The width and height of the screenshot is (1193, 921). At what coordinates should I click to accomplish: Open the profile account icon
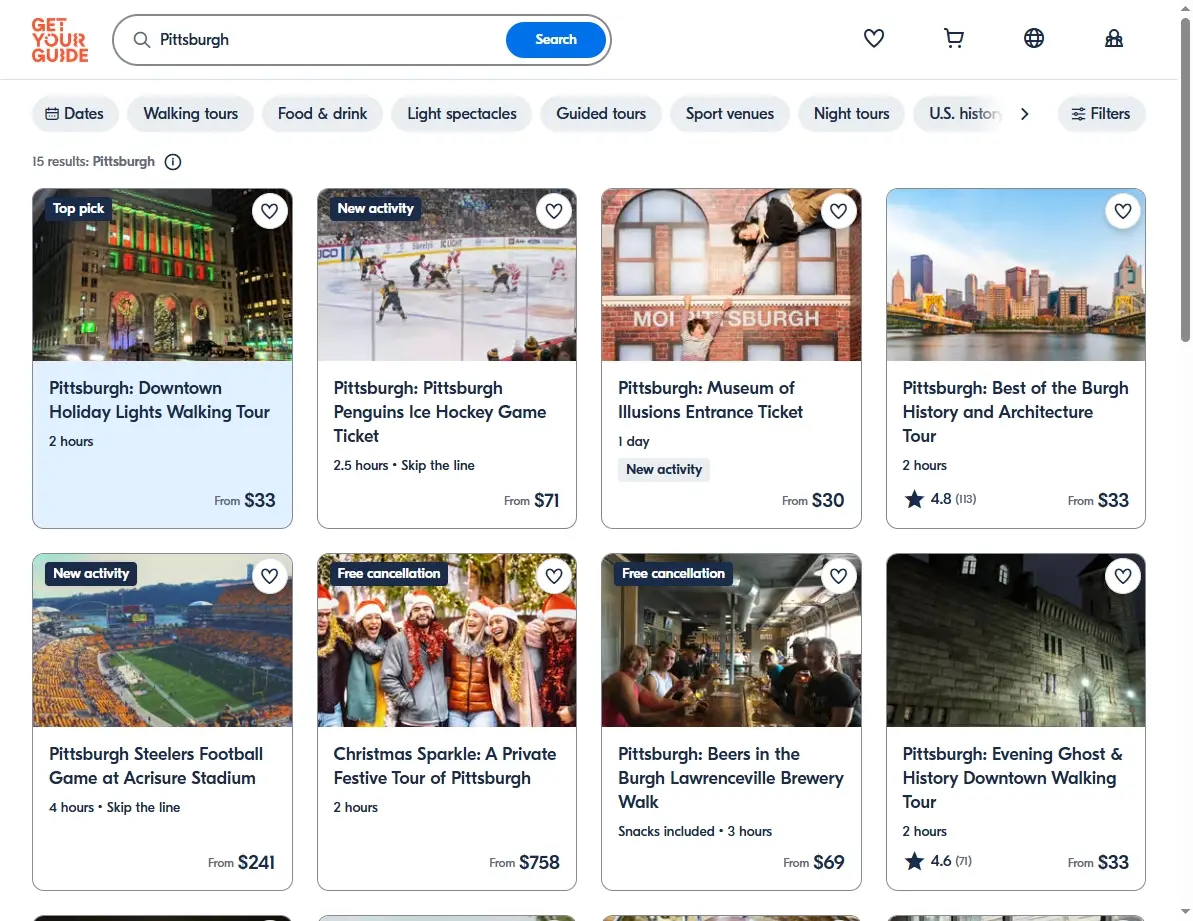1113,38
